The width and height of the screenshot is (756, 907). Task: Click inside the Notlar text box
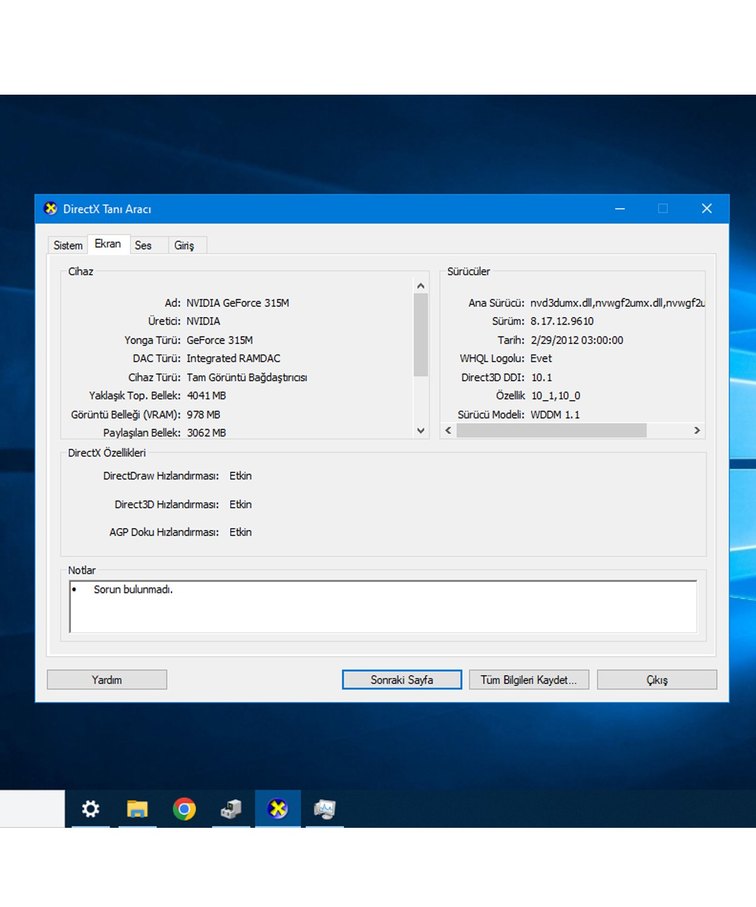pos(383,607)
